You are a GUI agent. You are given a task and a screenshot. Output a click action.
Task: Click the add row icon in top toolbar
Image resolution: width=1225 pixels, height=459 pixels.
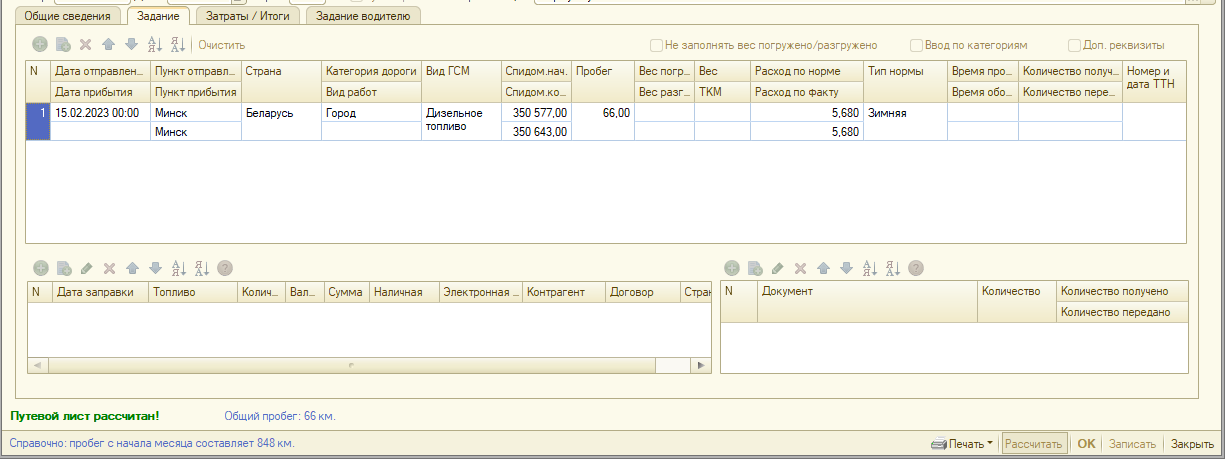point(40,45)
